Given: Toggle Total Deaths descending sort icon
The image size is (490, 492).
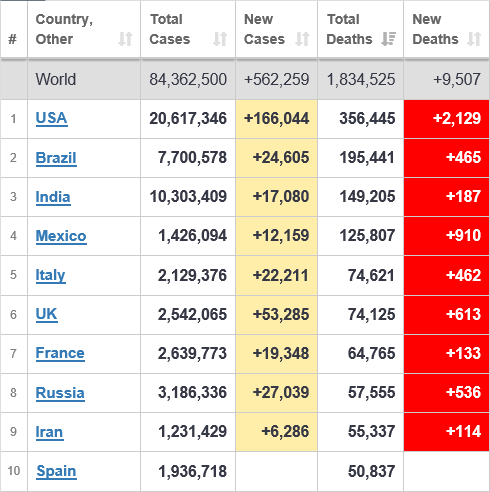Looking at the screenshot, I should [x=388, y=39].
